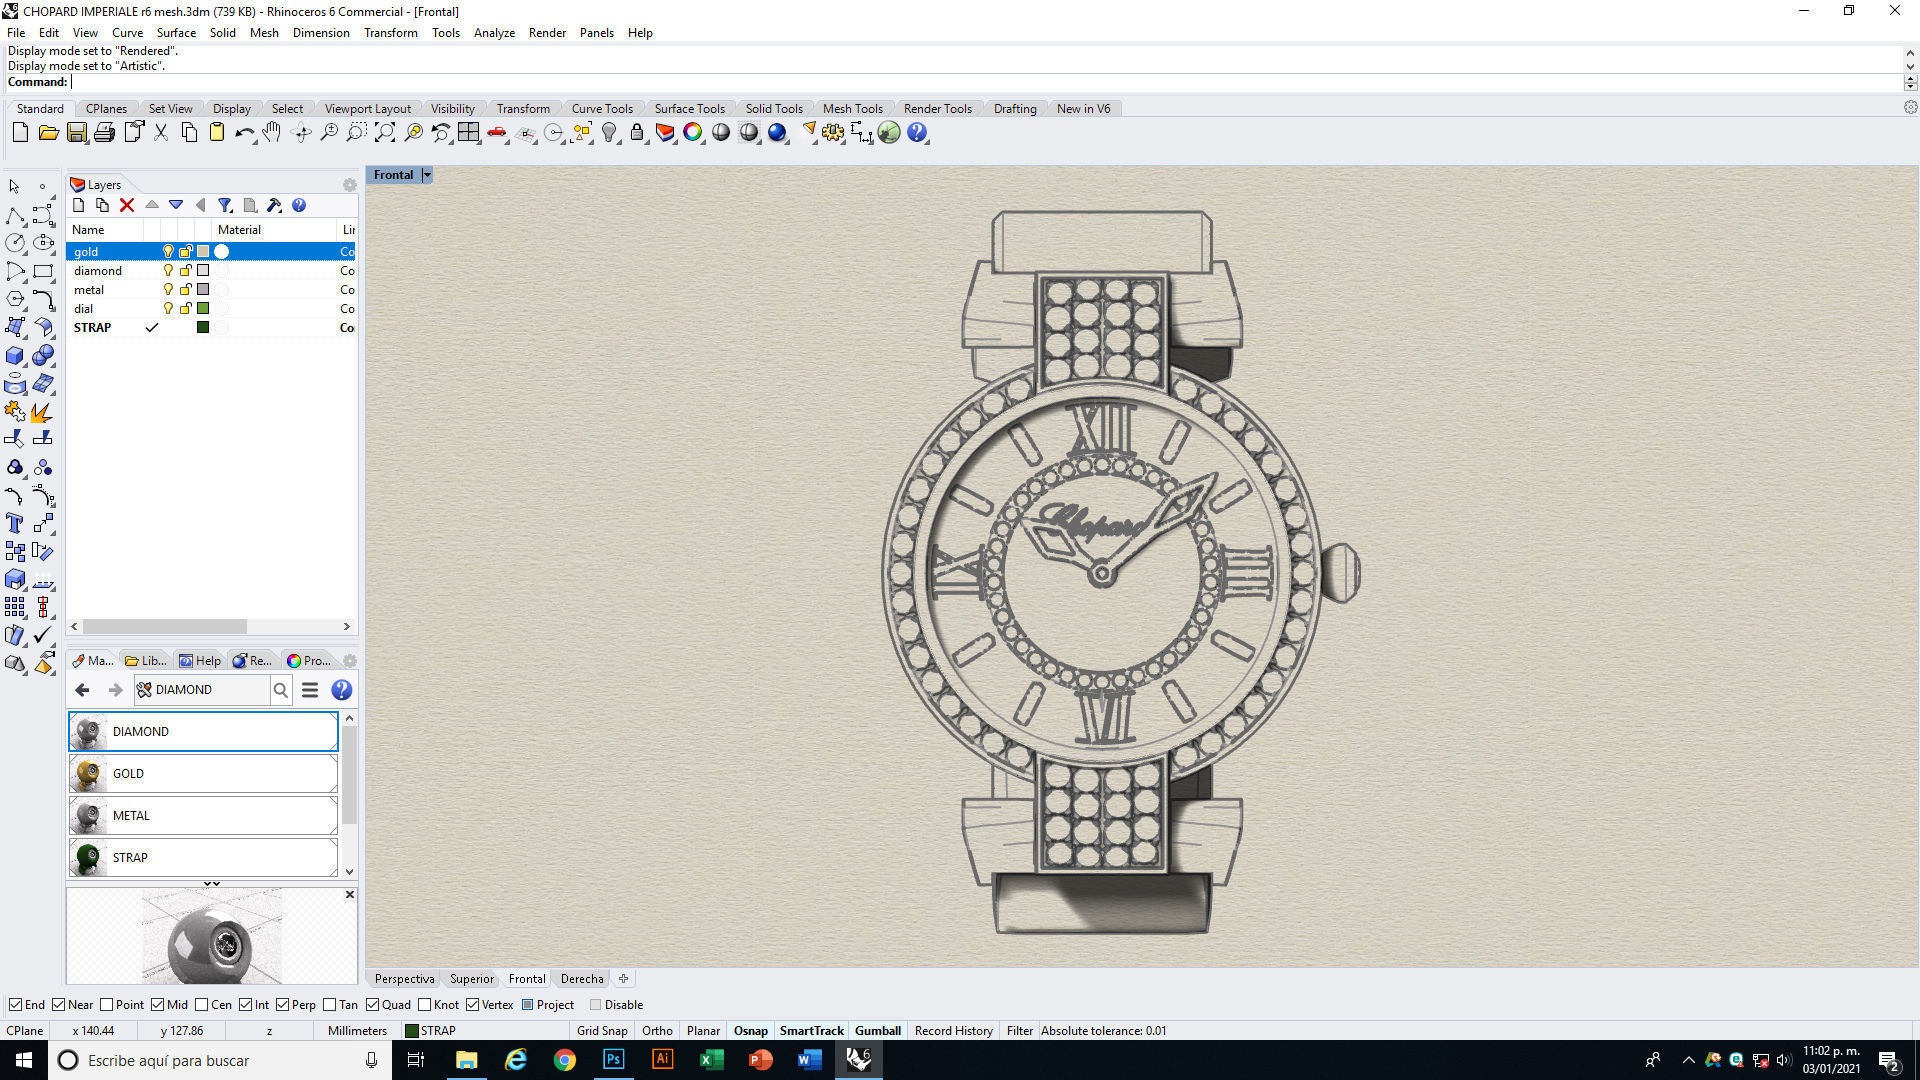Viewport: 1920px width, 1080px height.
Task: Click the move layer down arrow
Action: pos(176,205)
